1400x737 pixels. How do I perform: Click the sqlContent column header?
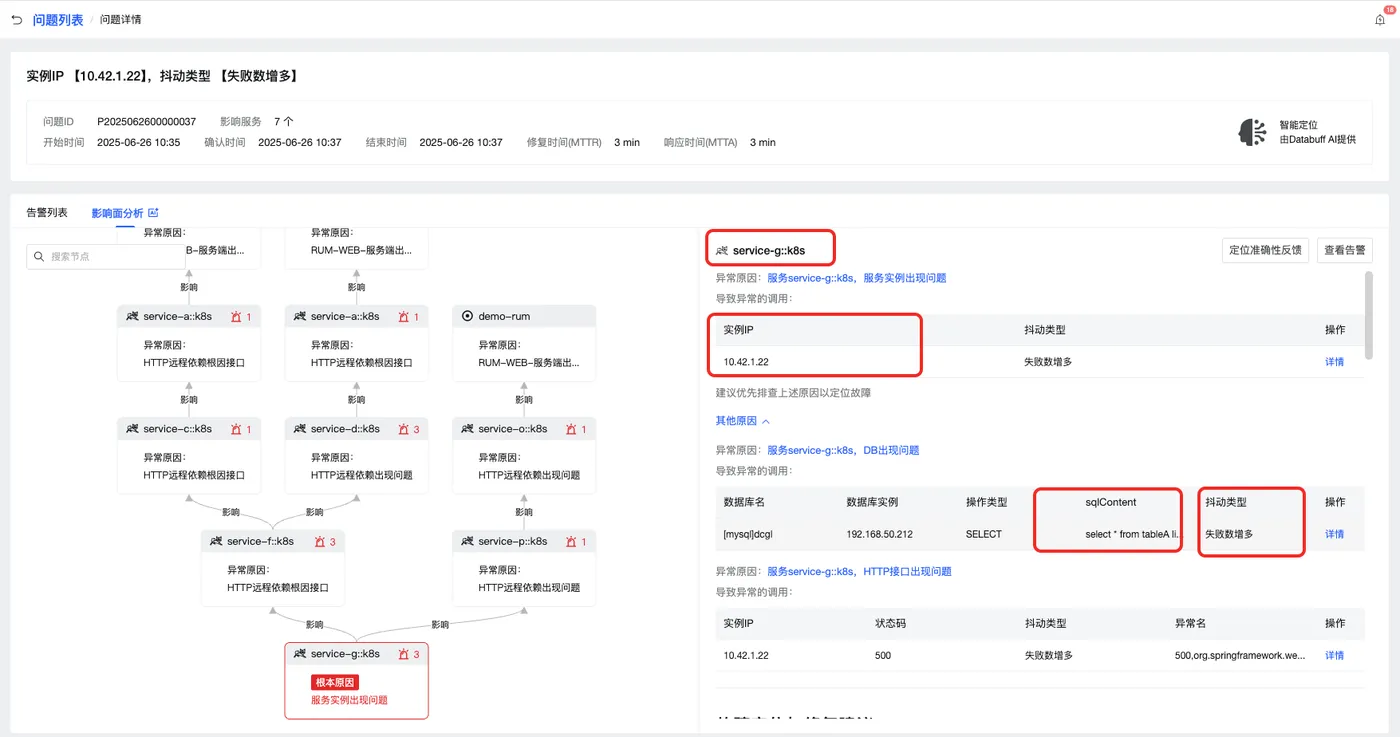[1111, 502]
